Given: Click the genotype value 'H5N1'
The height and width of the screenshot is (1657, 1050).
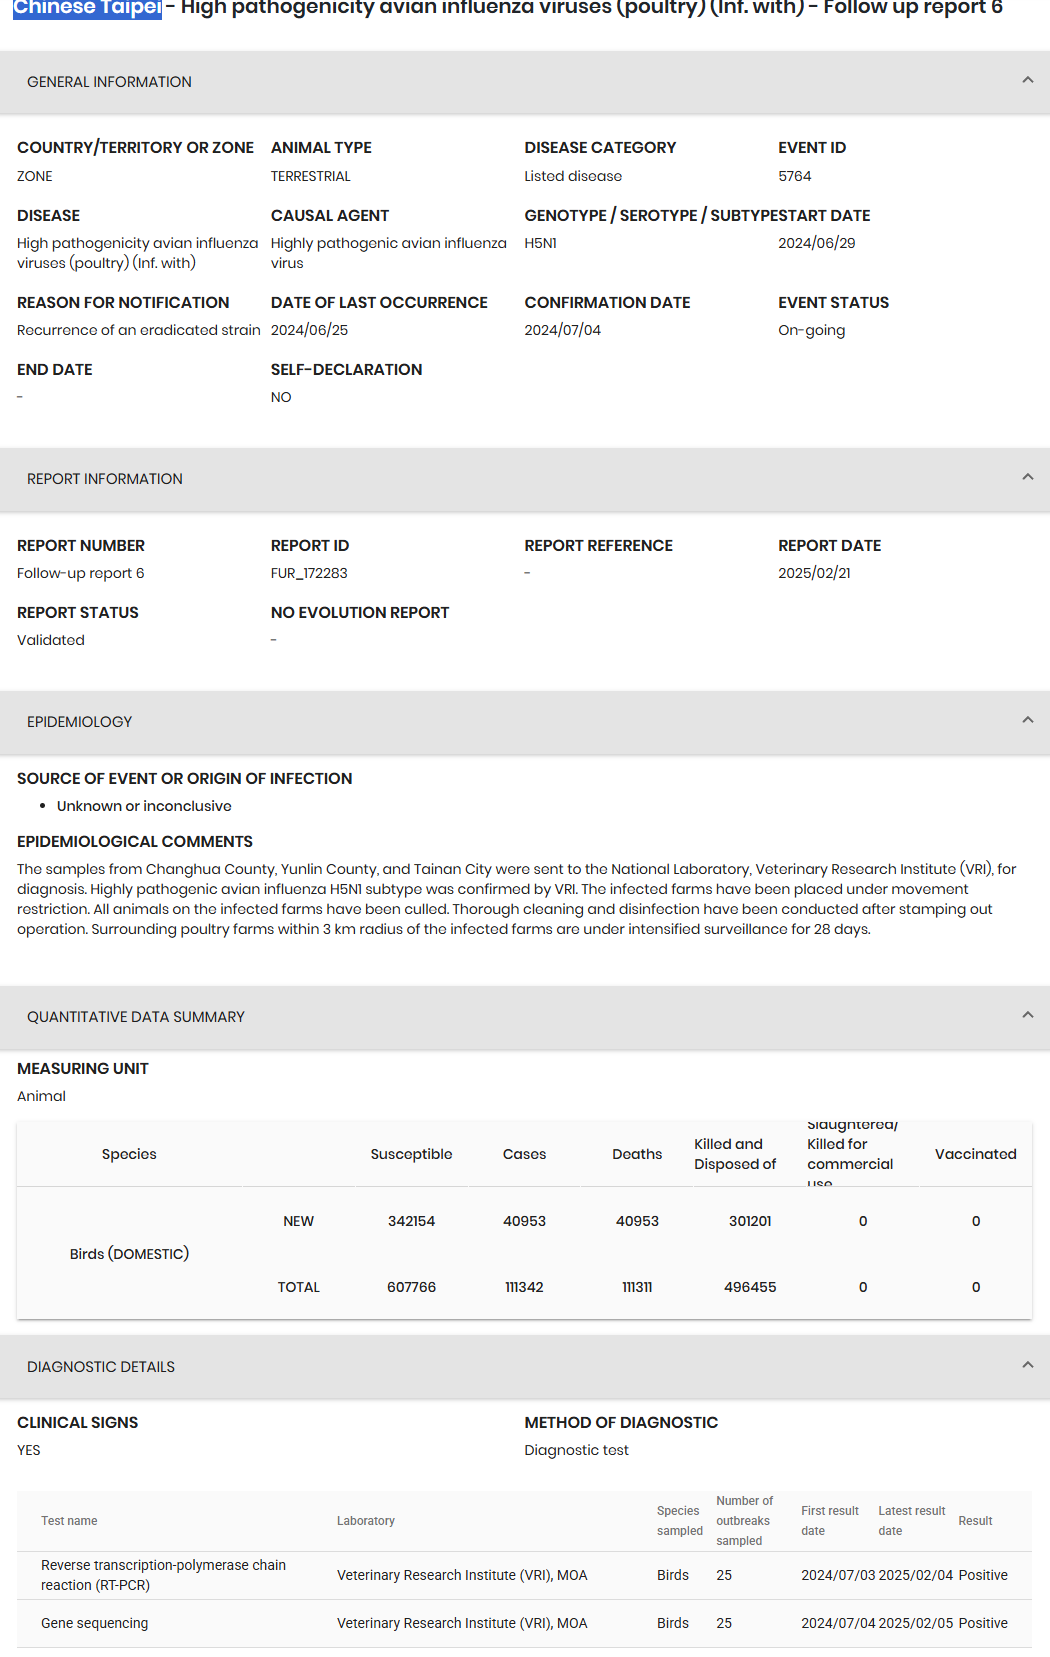Looking at the screenshot, I should click(541, 243).
